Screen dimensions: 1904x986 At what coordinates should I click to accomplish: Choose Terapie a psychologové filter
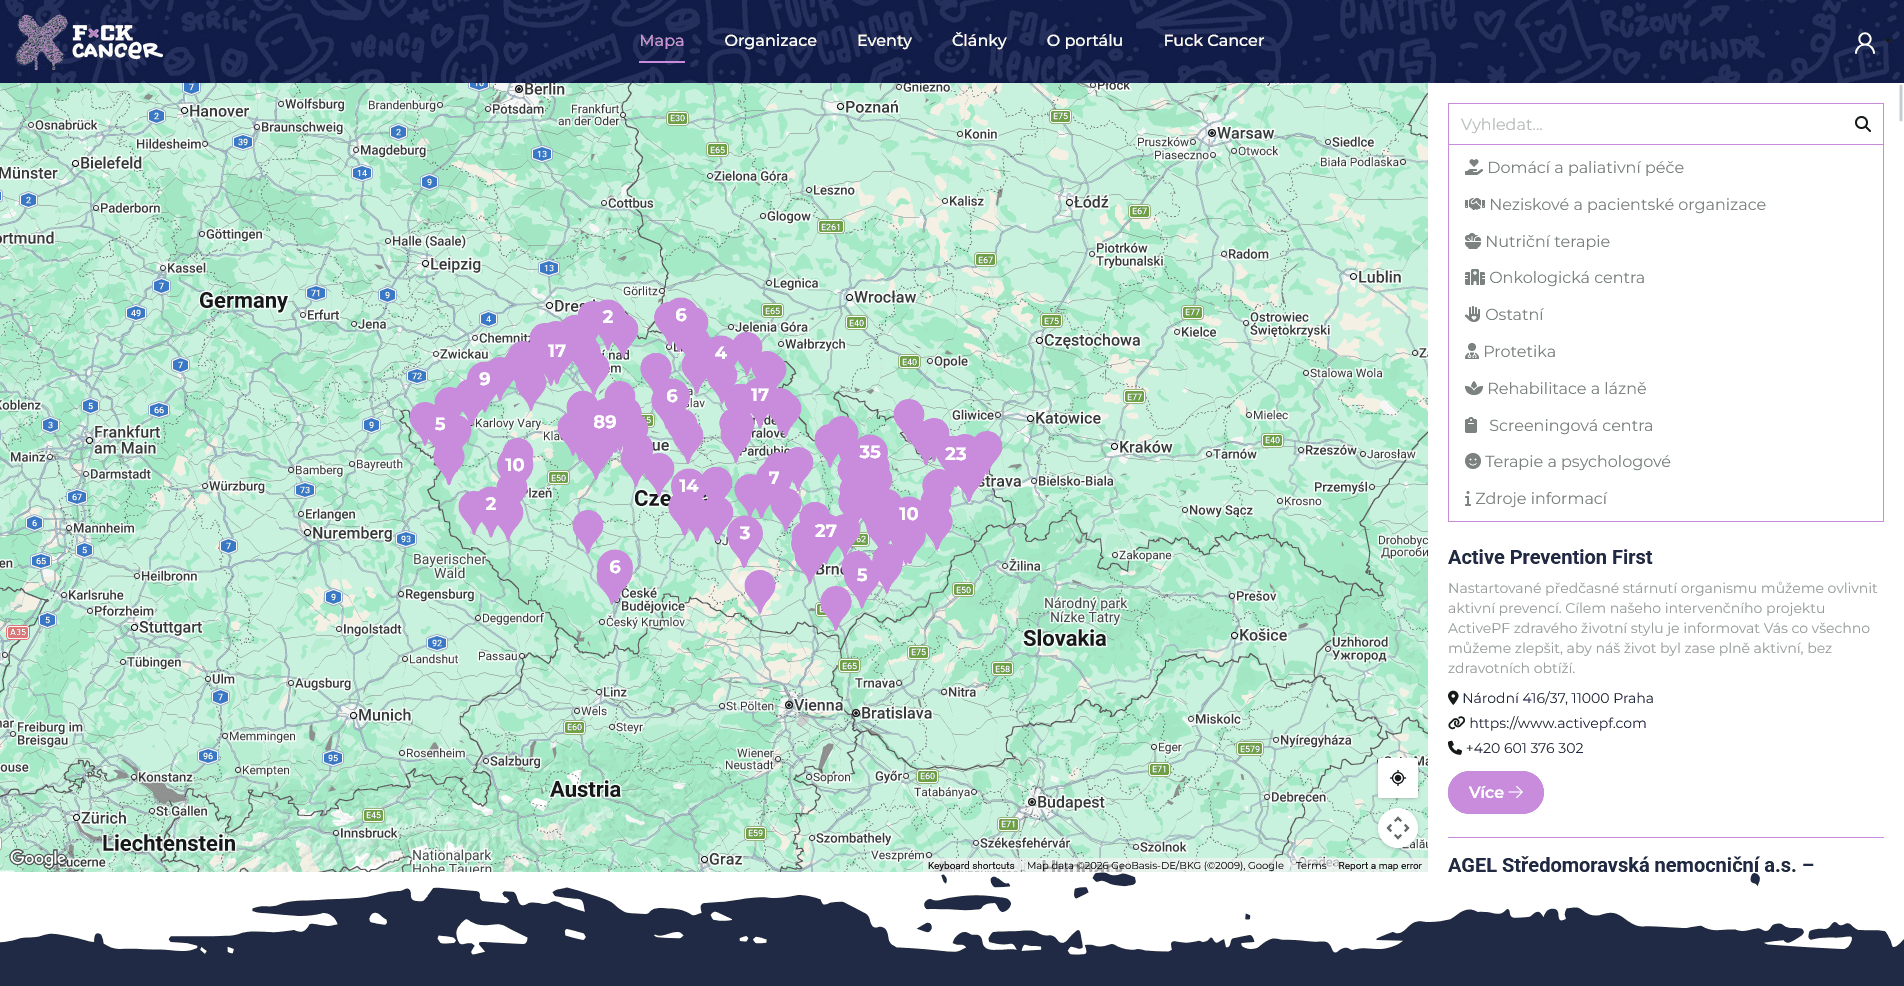click(1577, 462)
